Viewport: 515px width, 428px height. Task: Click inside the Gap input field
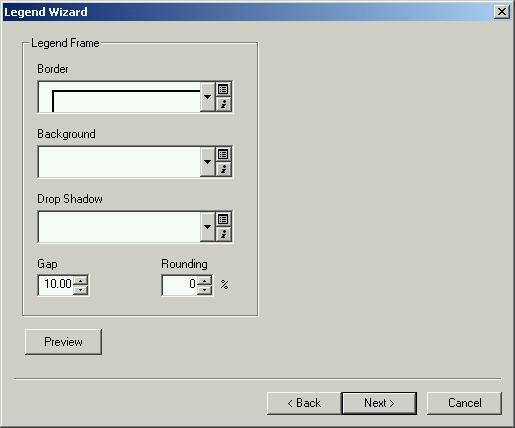pos(56,285)
